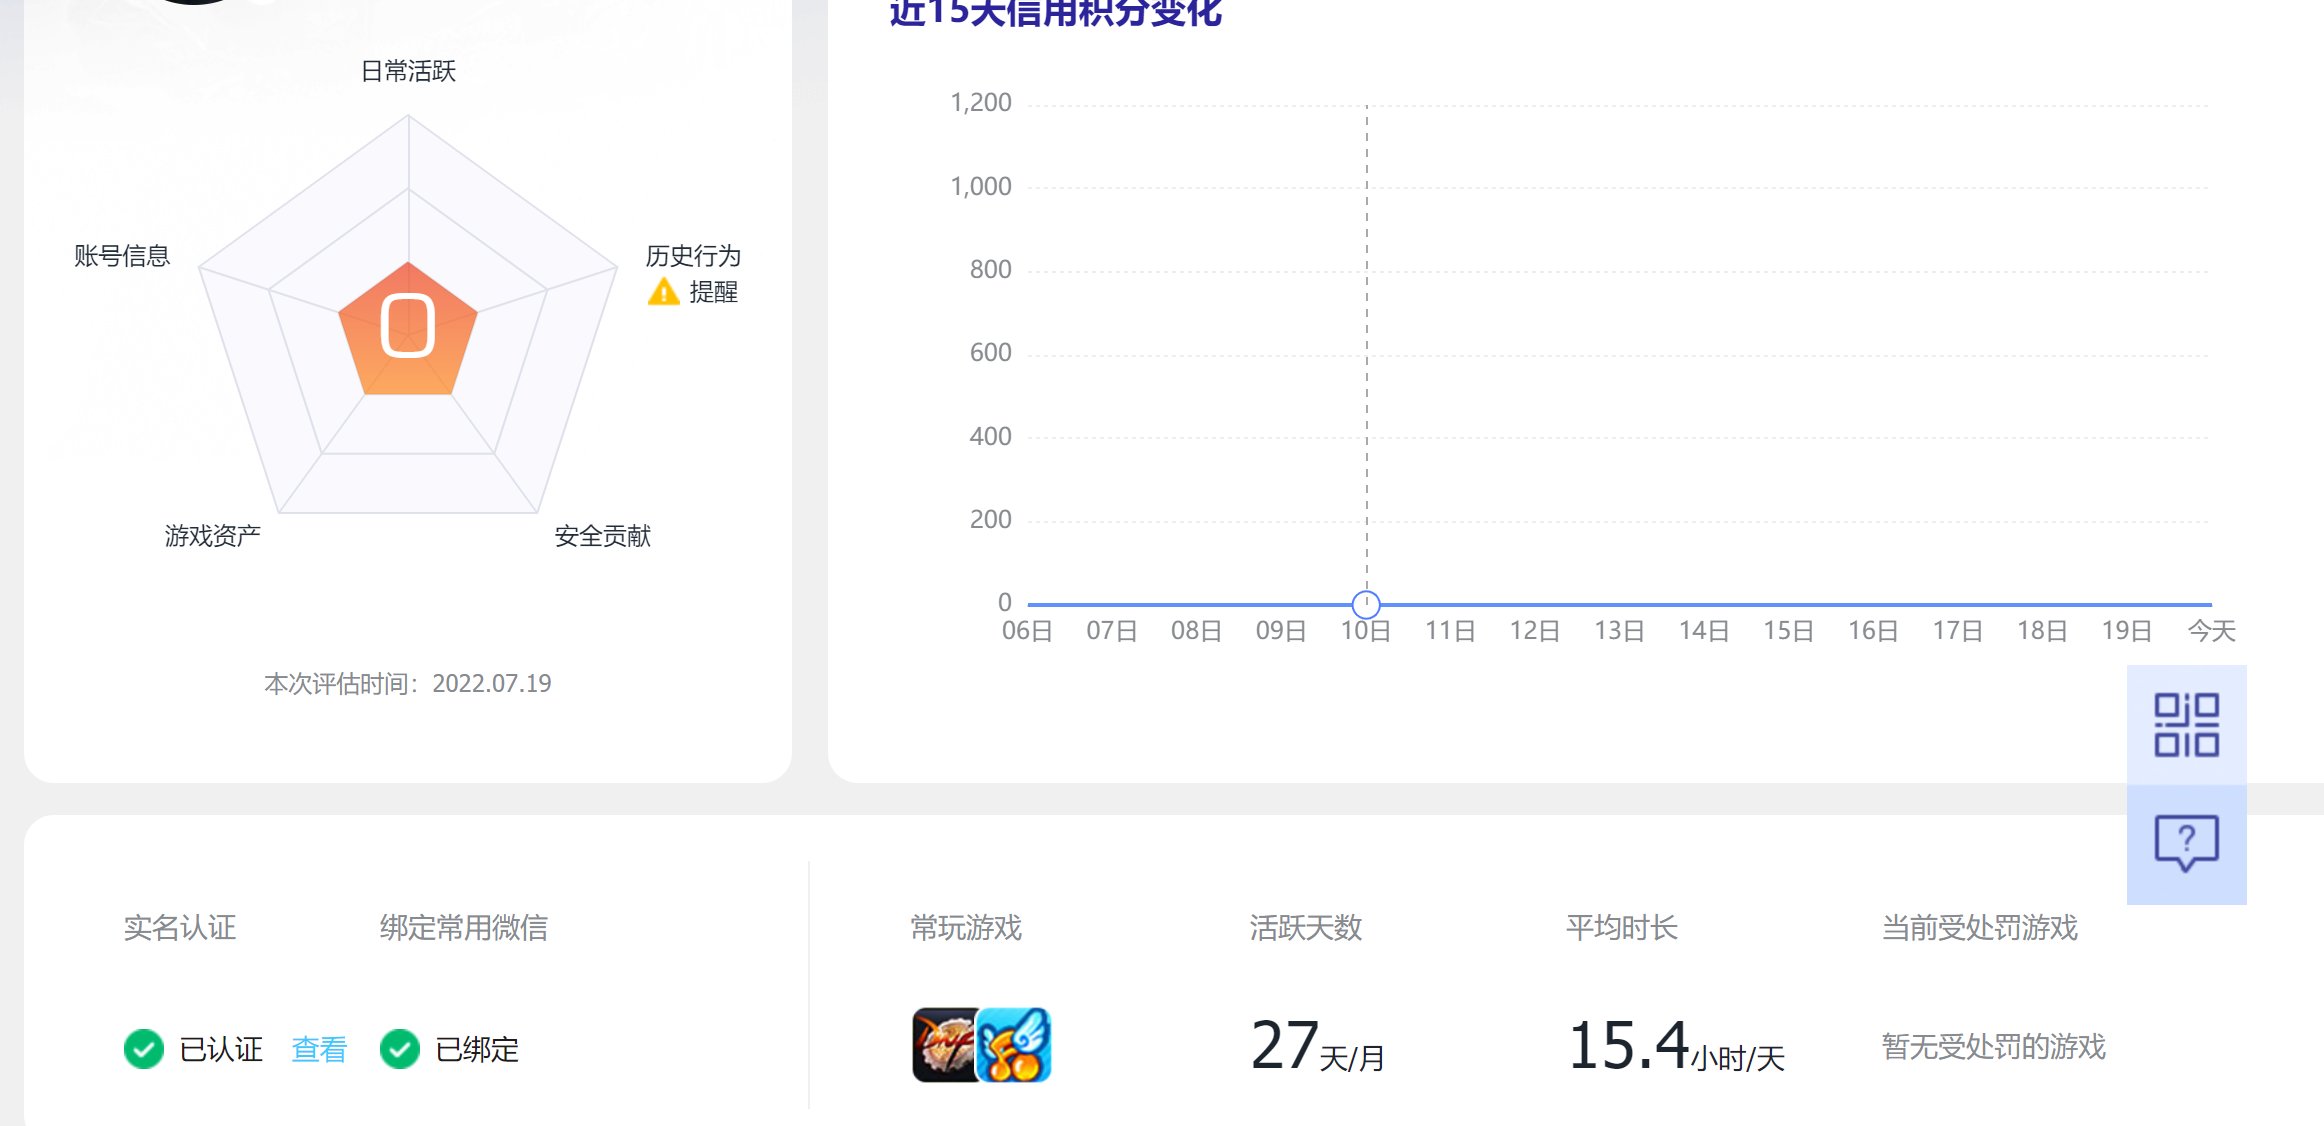Open the 查看 link beside 已认证
The image size is (2324, 1126).
(x=317, y=1050)
